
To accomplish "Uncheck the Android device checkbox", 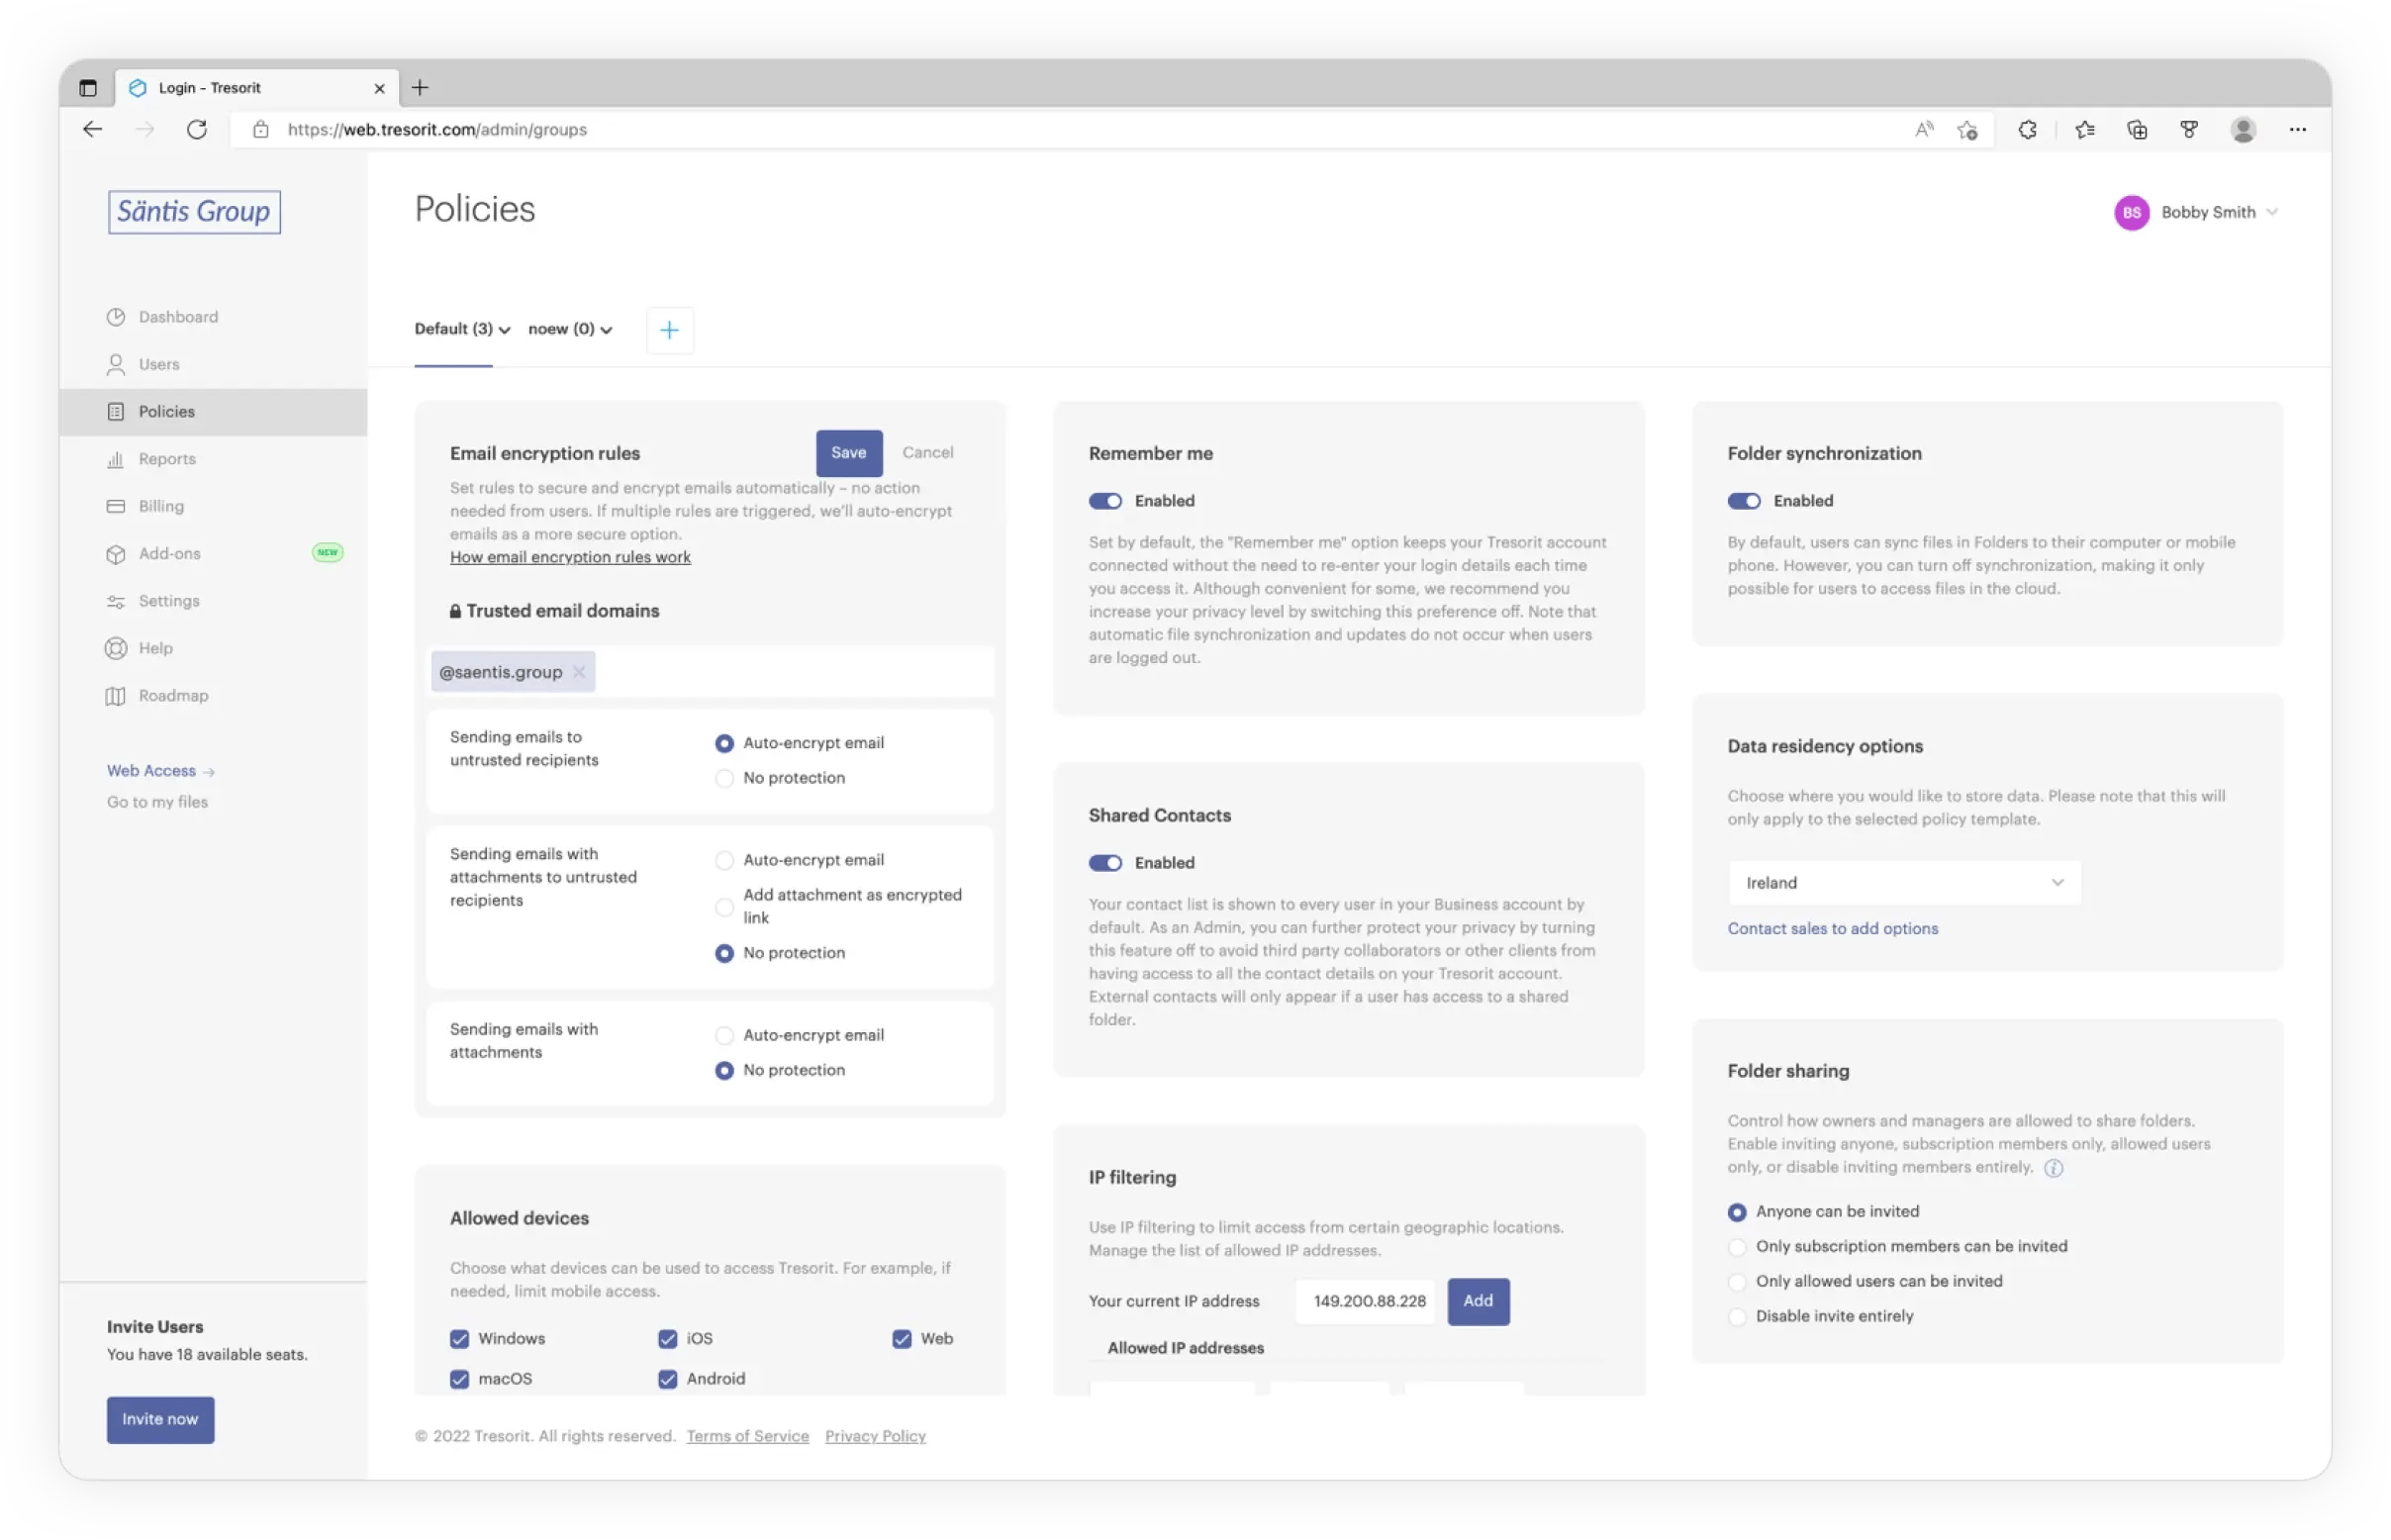I will [667, 1379].
